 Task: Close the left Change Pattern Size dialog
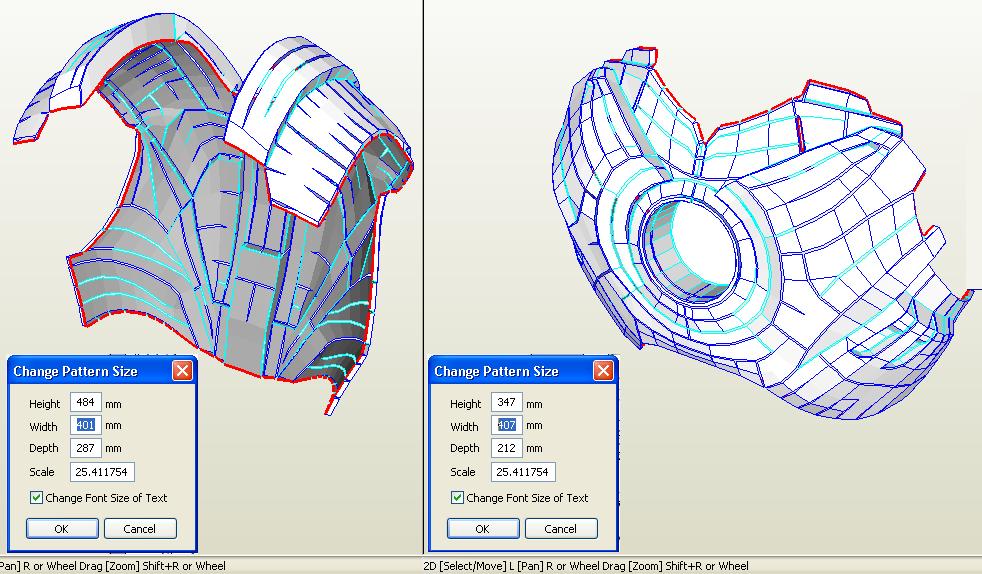(182, 371)
